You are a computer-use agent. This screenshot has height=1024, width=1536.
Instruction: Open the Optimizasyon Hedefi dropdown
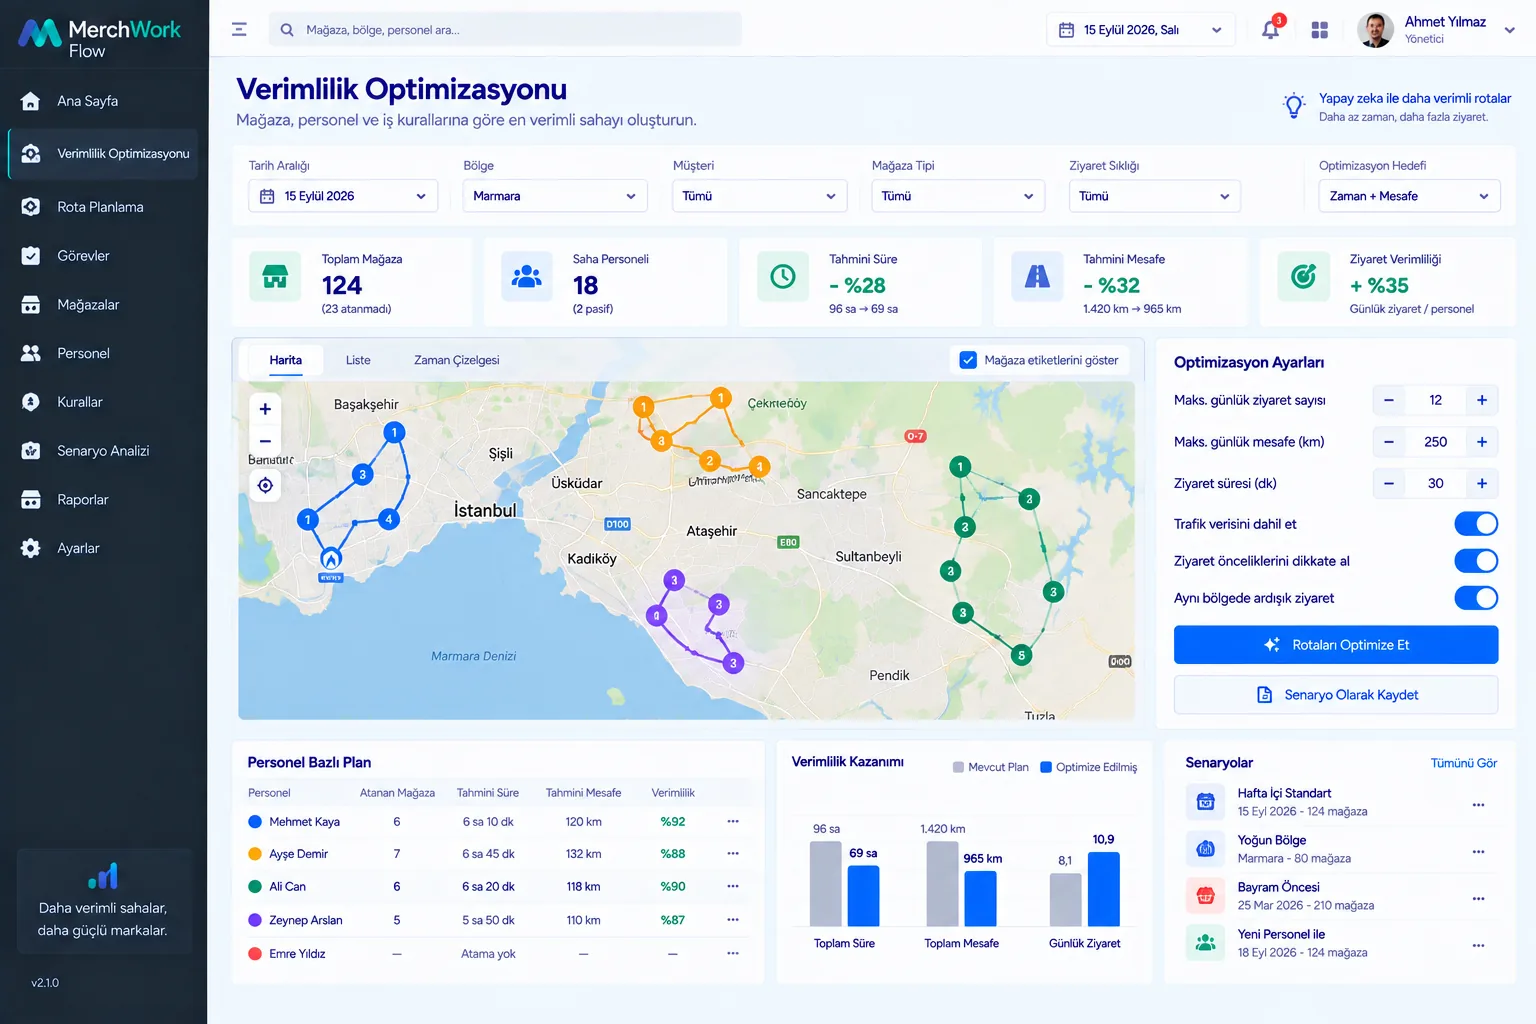(x=1410, y=196)
